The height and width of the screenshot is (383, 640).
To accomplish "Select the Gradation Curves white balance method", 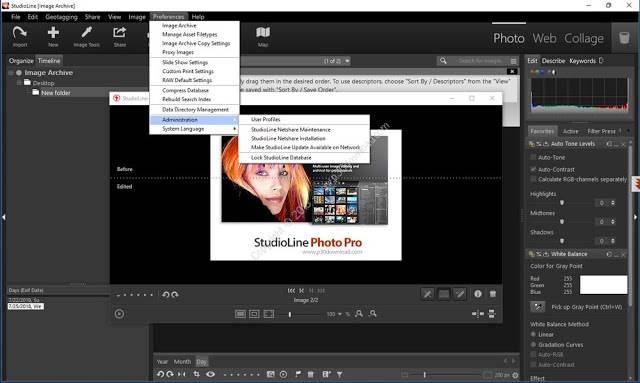I will click(533, 345).
